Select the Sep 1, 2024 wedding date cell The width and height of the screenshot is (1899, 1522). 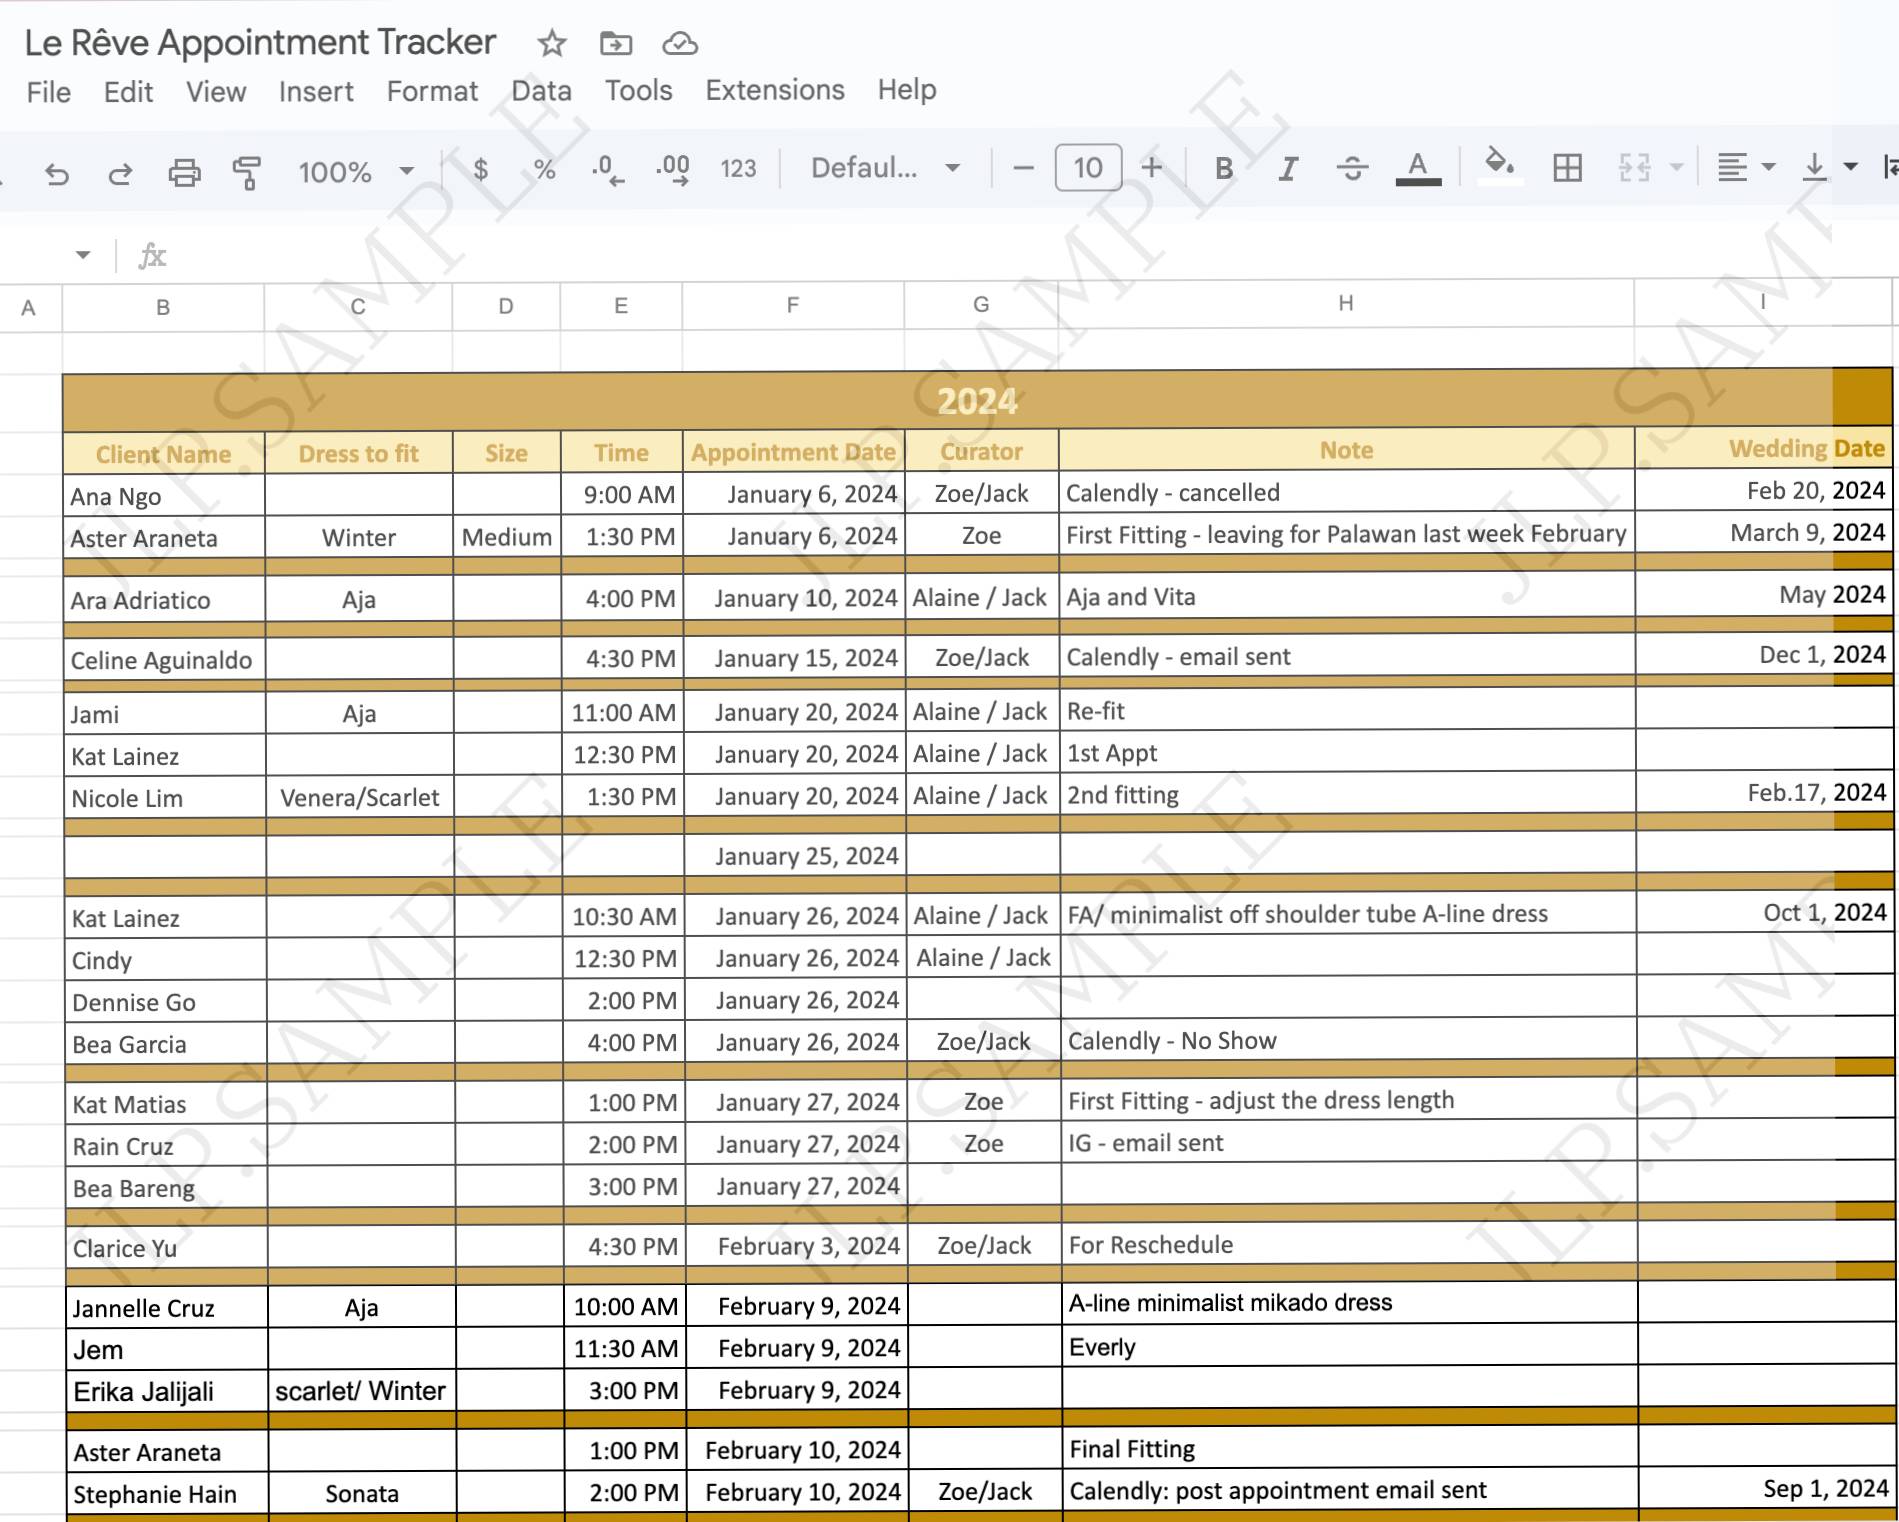pos(1767,1489)
